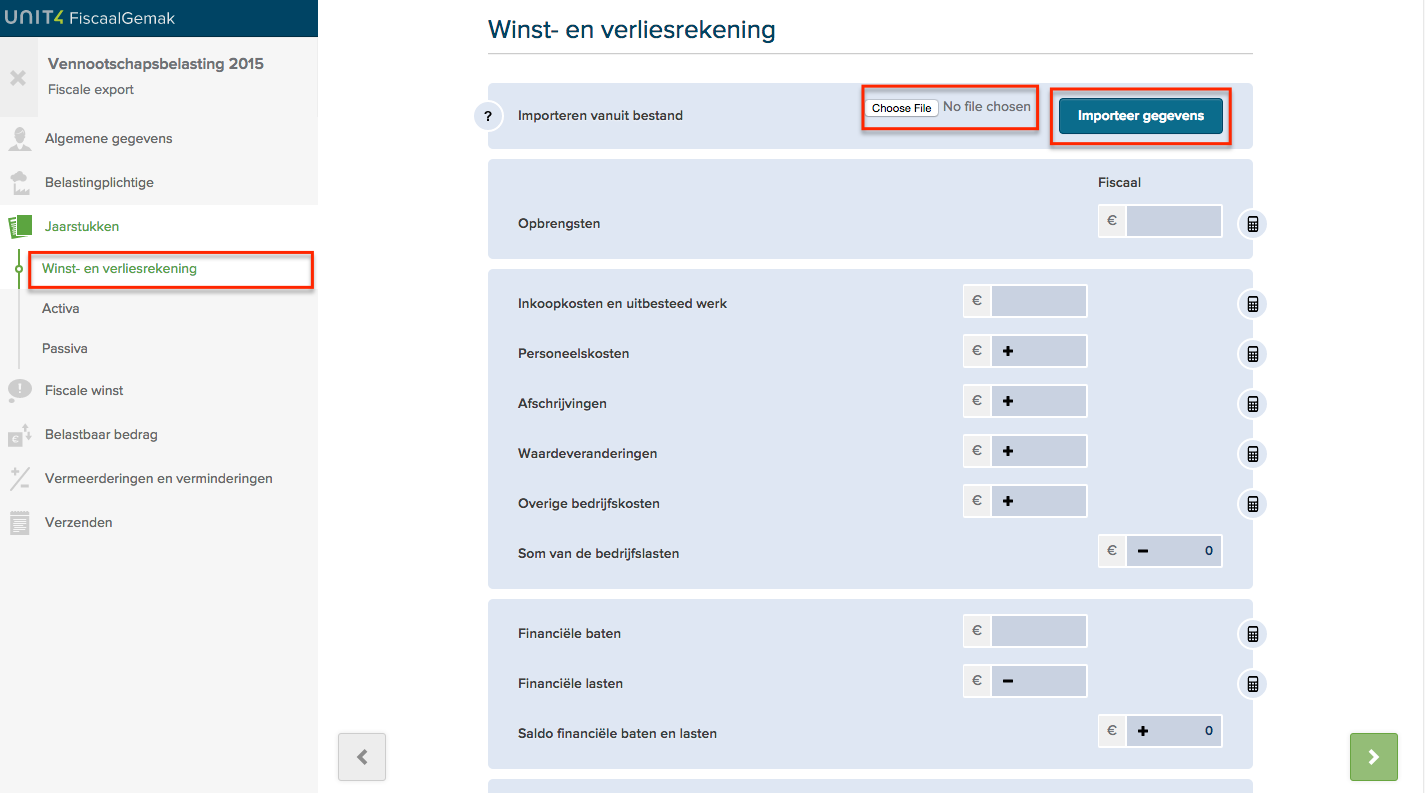Go back with the left arrow button

362,757
